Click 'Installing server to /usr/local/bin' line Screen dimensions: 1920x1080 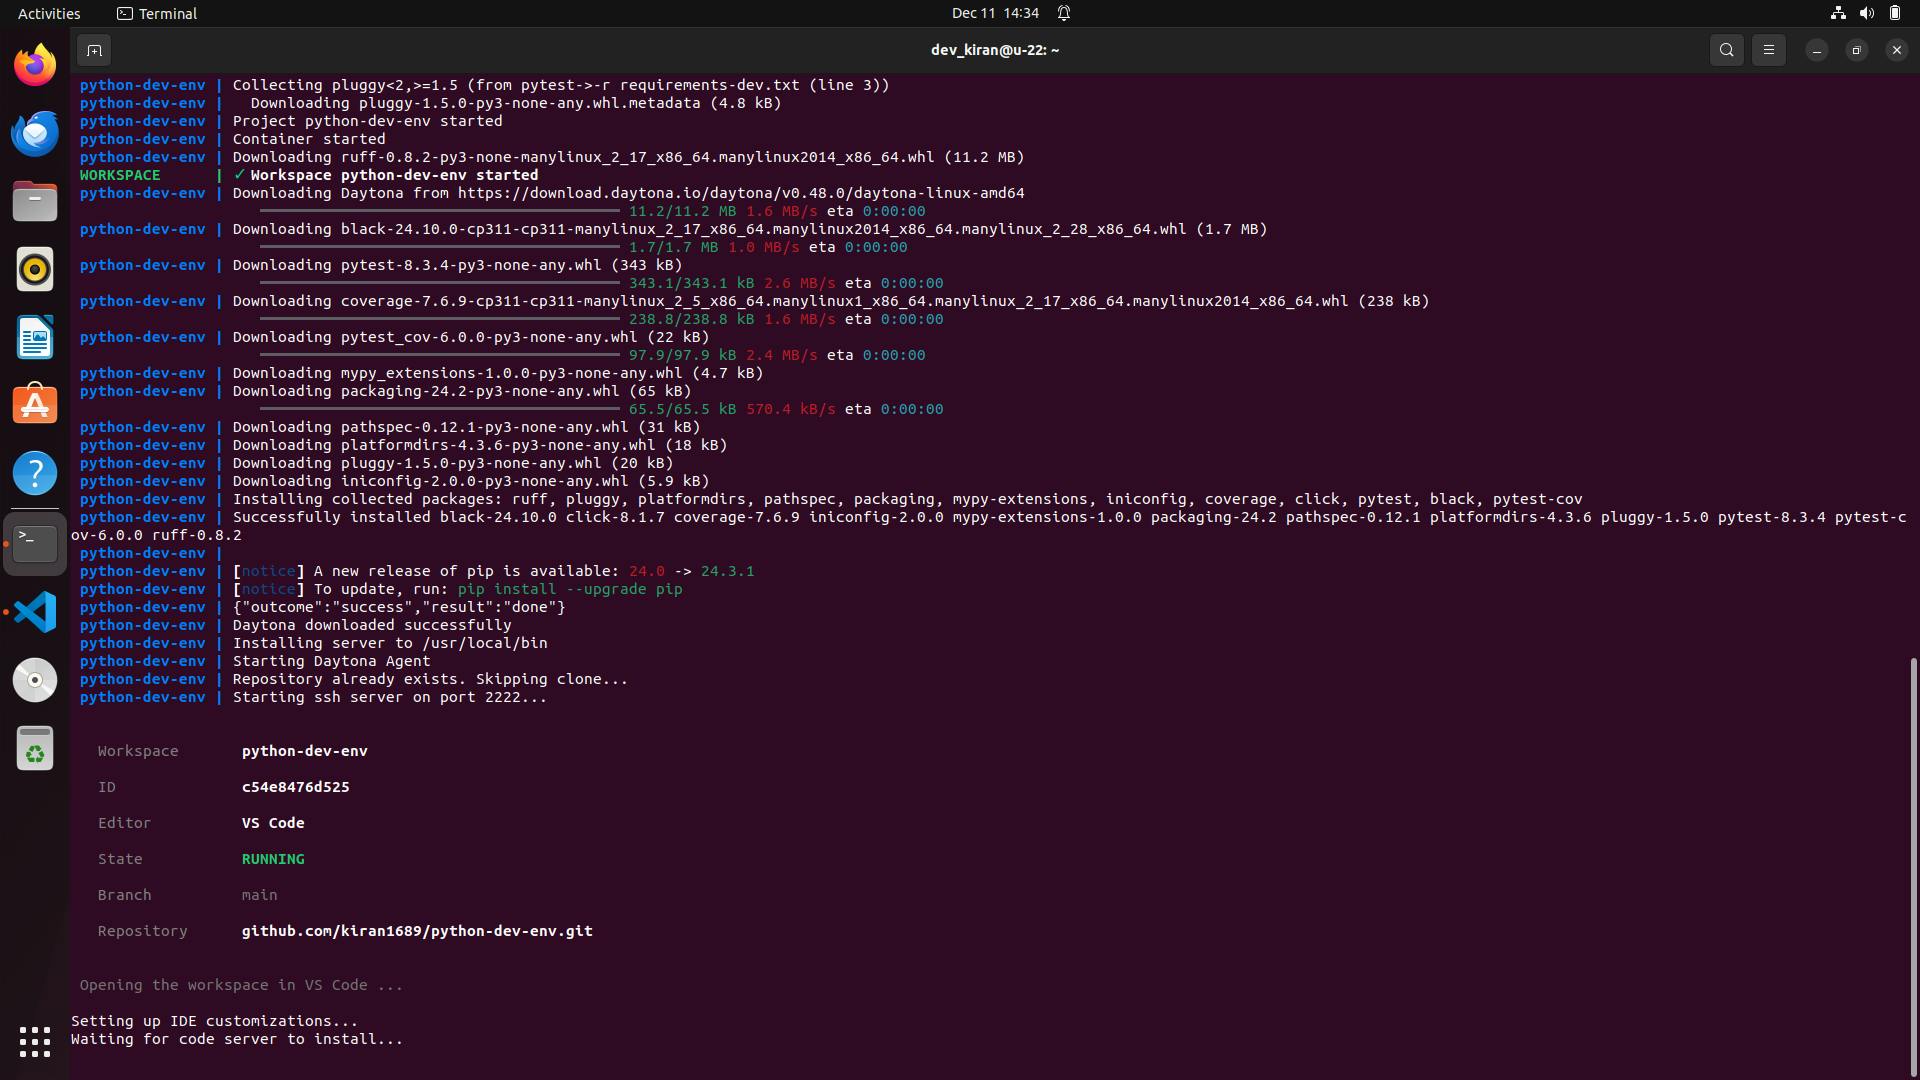coord(390,643)
